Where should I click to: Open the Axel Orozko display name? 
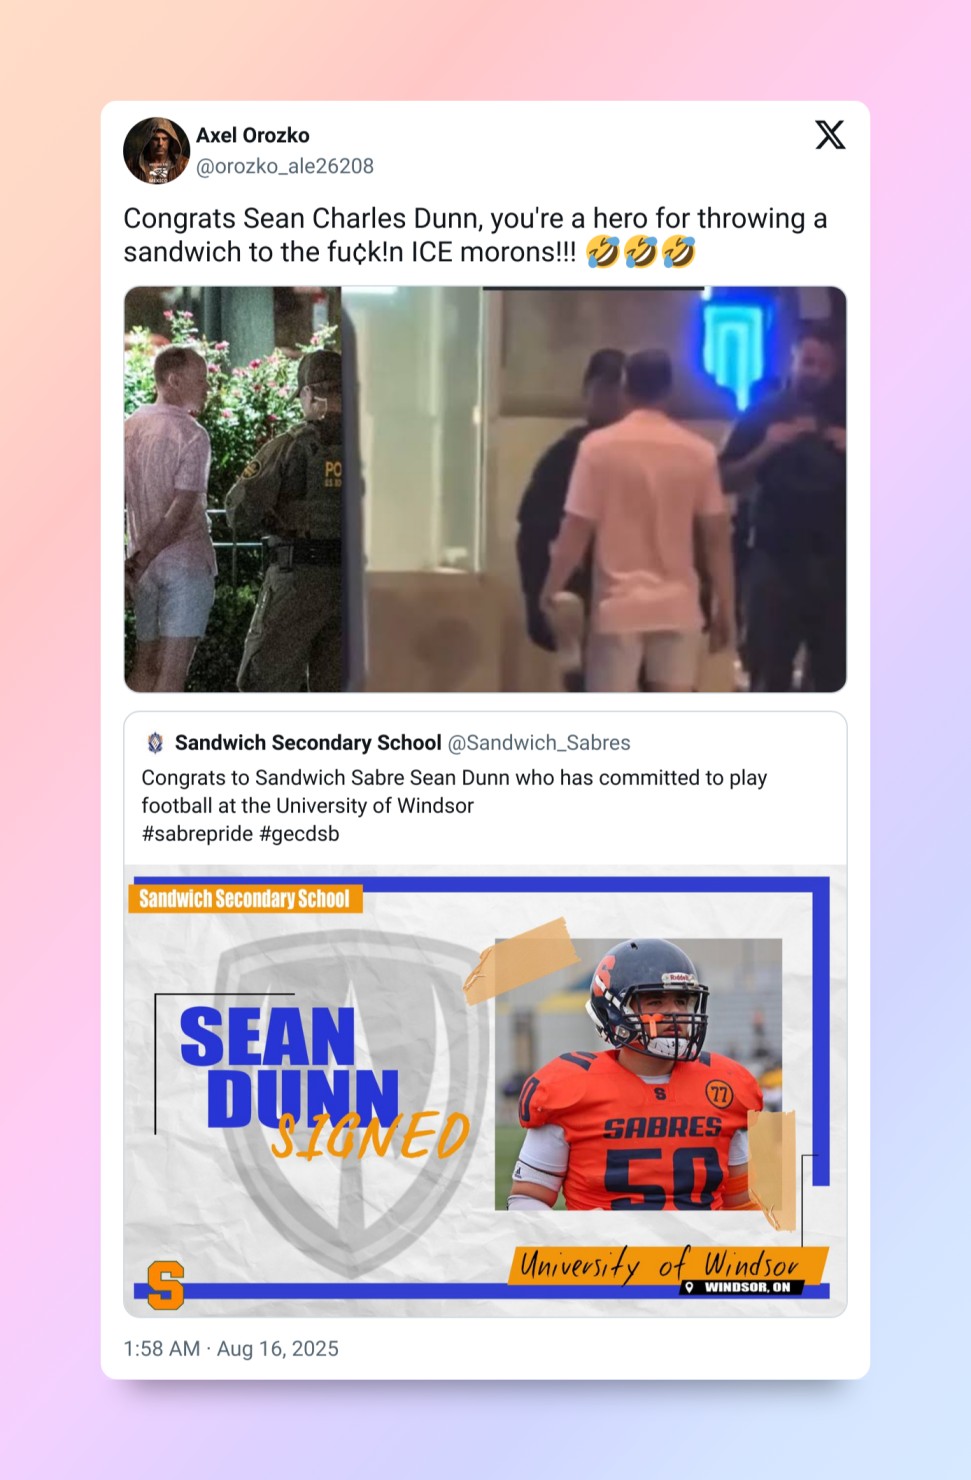pos(253,135)
